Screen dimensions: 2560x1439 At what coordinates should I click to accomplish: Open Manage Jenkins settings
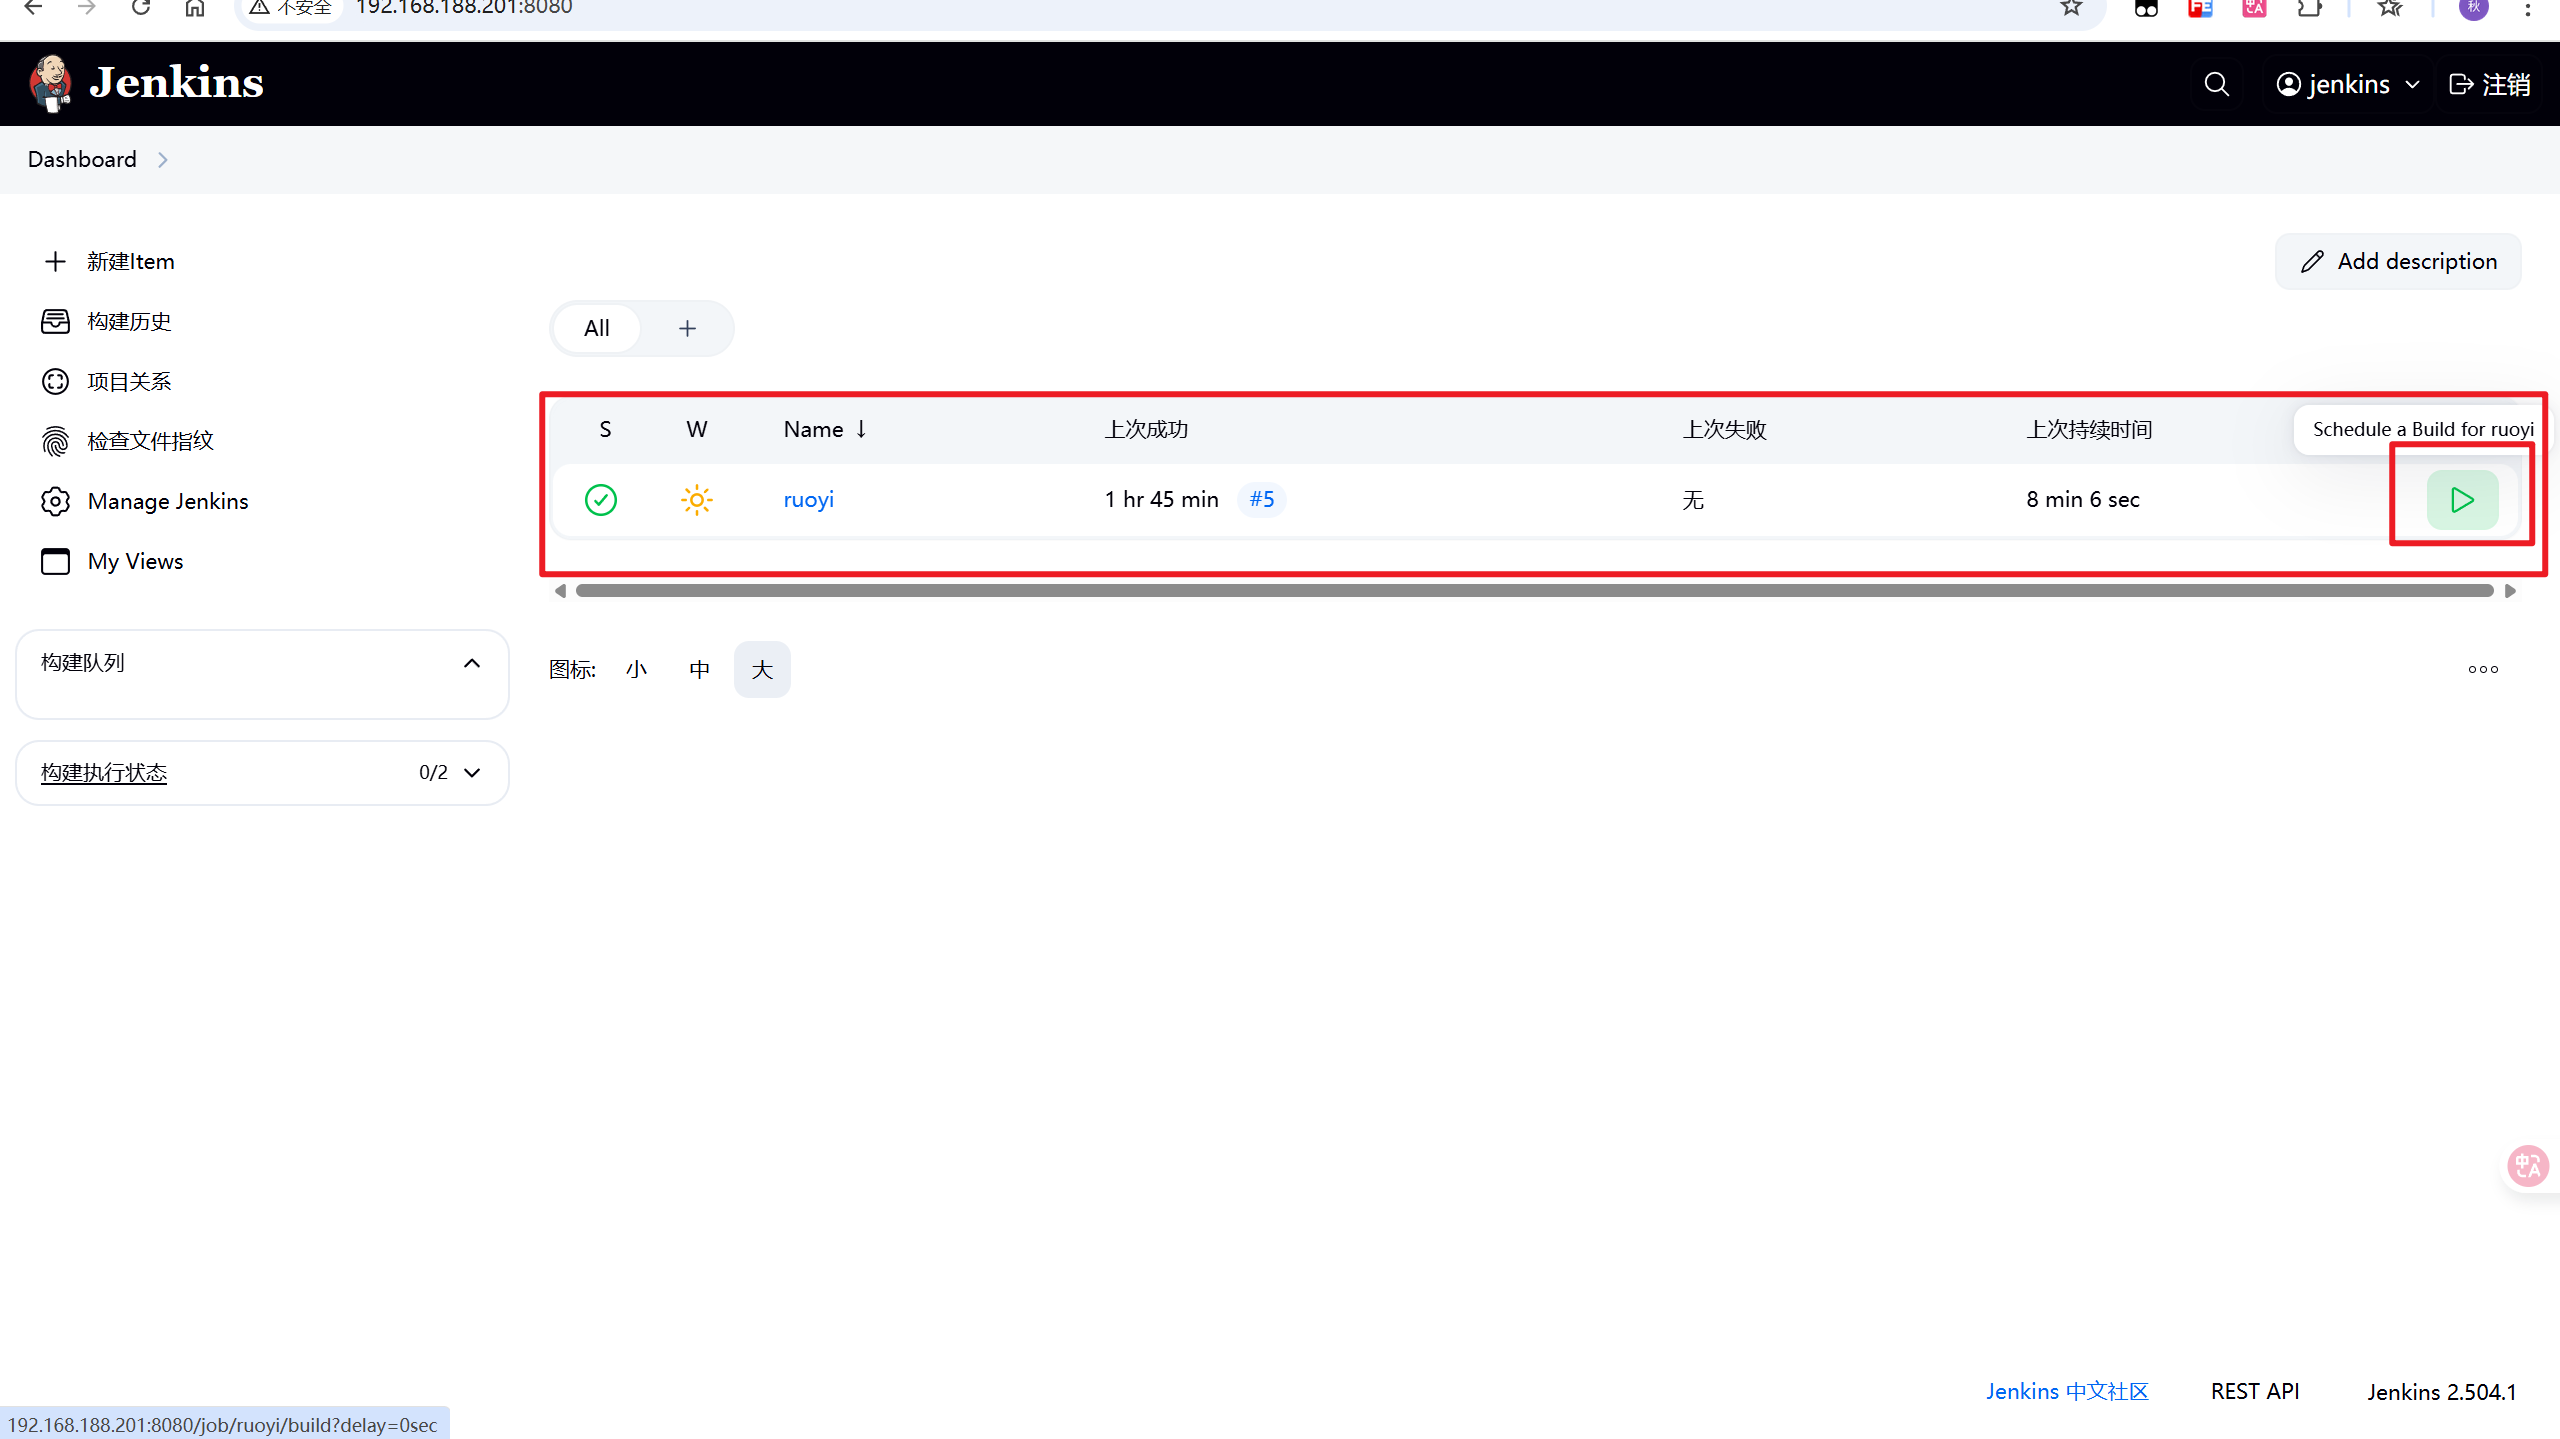tap(167, 501)
